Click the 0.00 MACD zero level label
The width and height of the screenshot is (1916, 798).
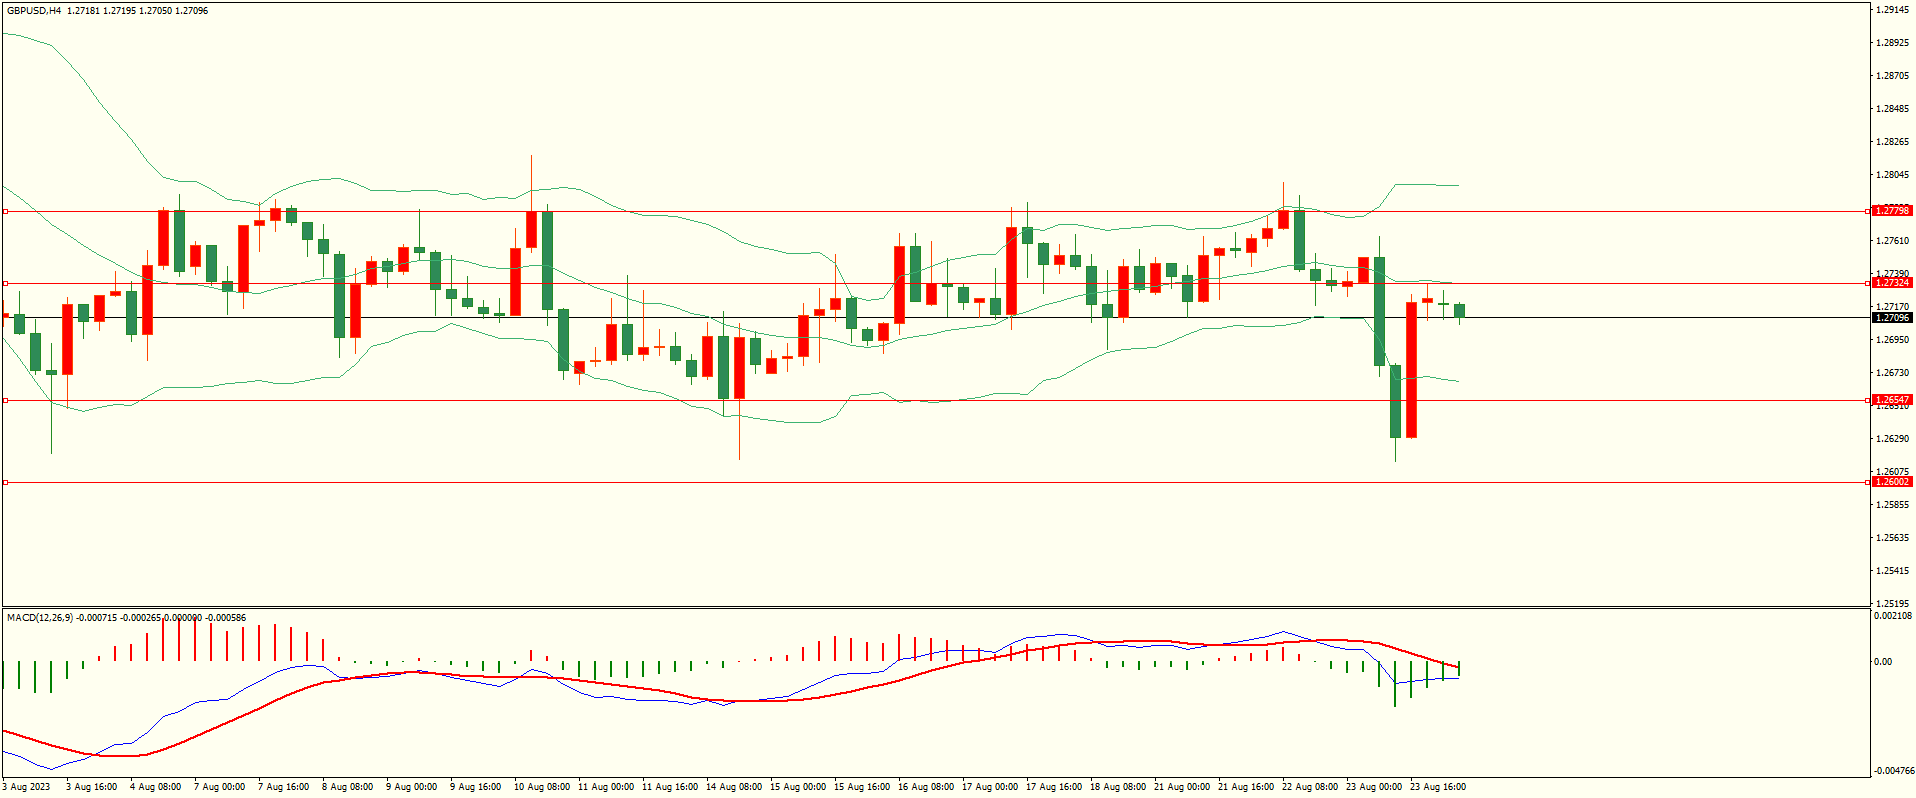tap(1882, 662)
